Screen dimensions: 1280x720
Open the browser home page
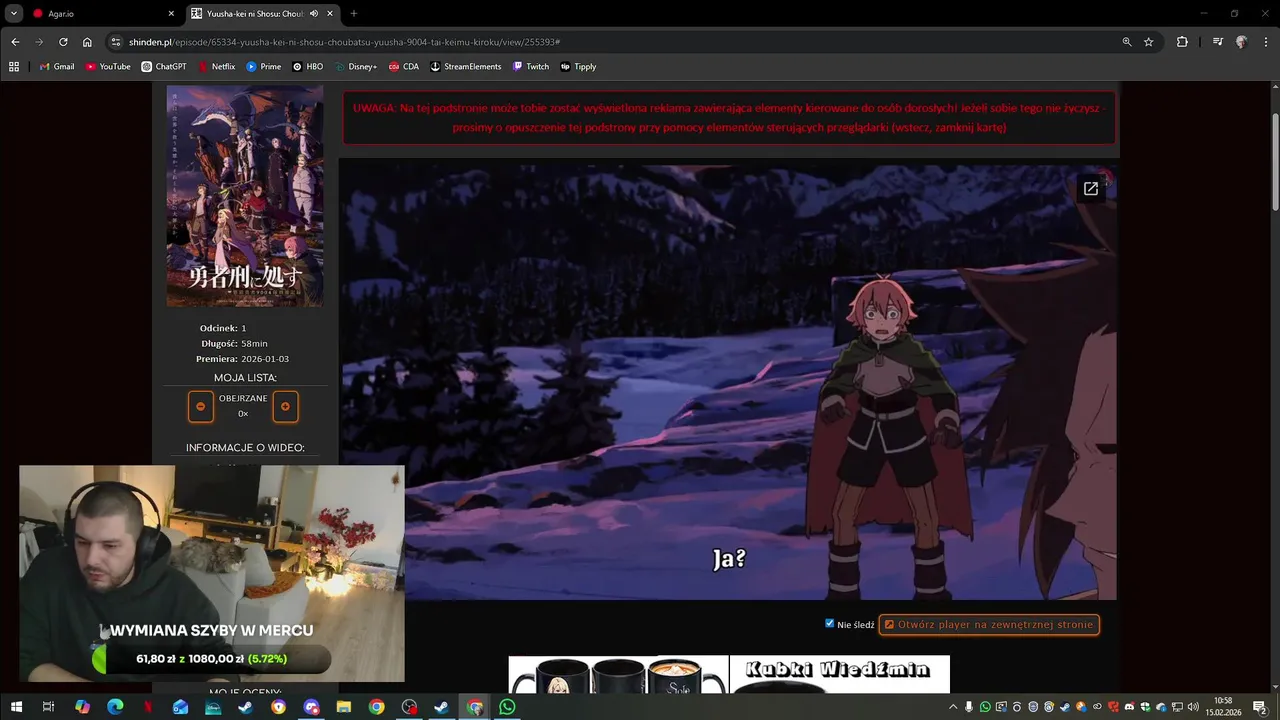(x=87, y=42)
